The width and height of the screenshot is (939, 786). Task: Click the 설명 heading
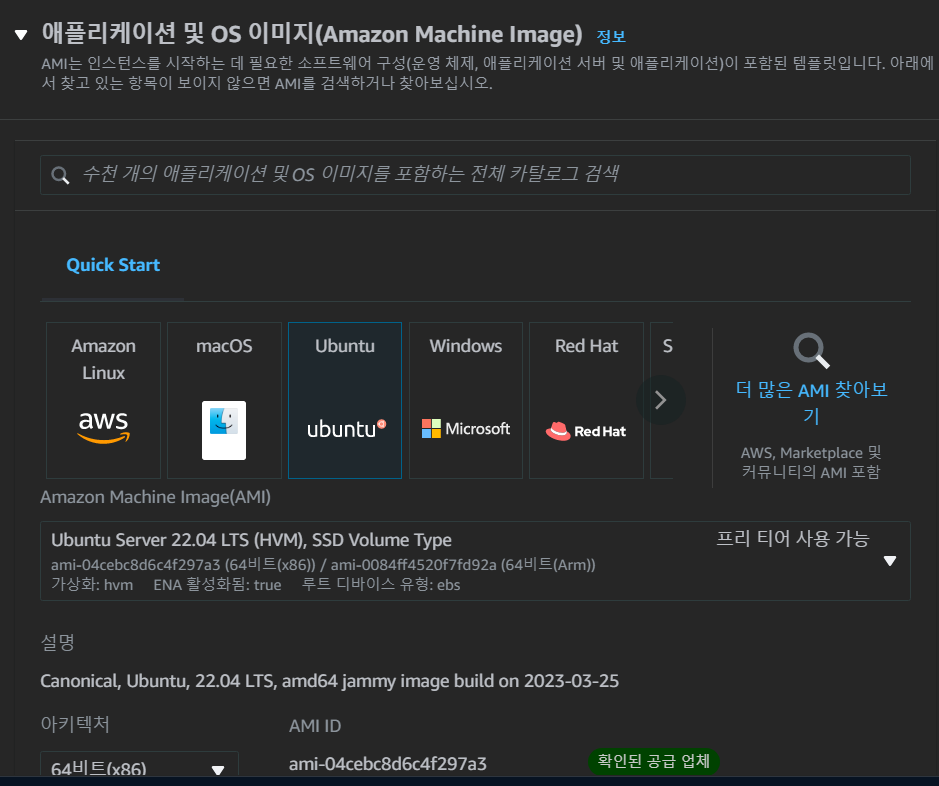(x=57, y=642)
